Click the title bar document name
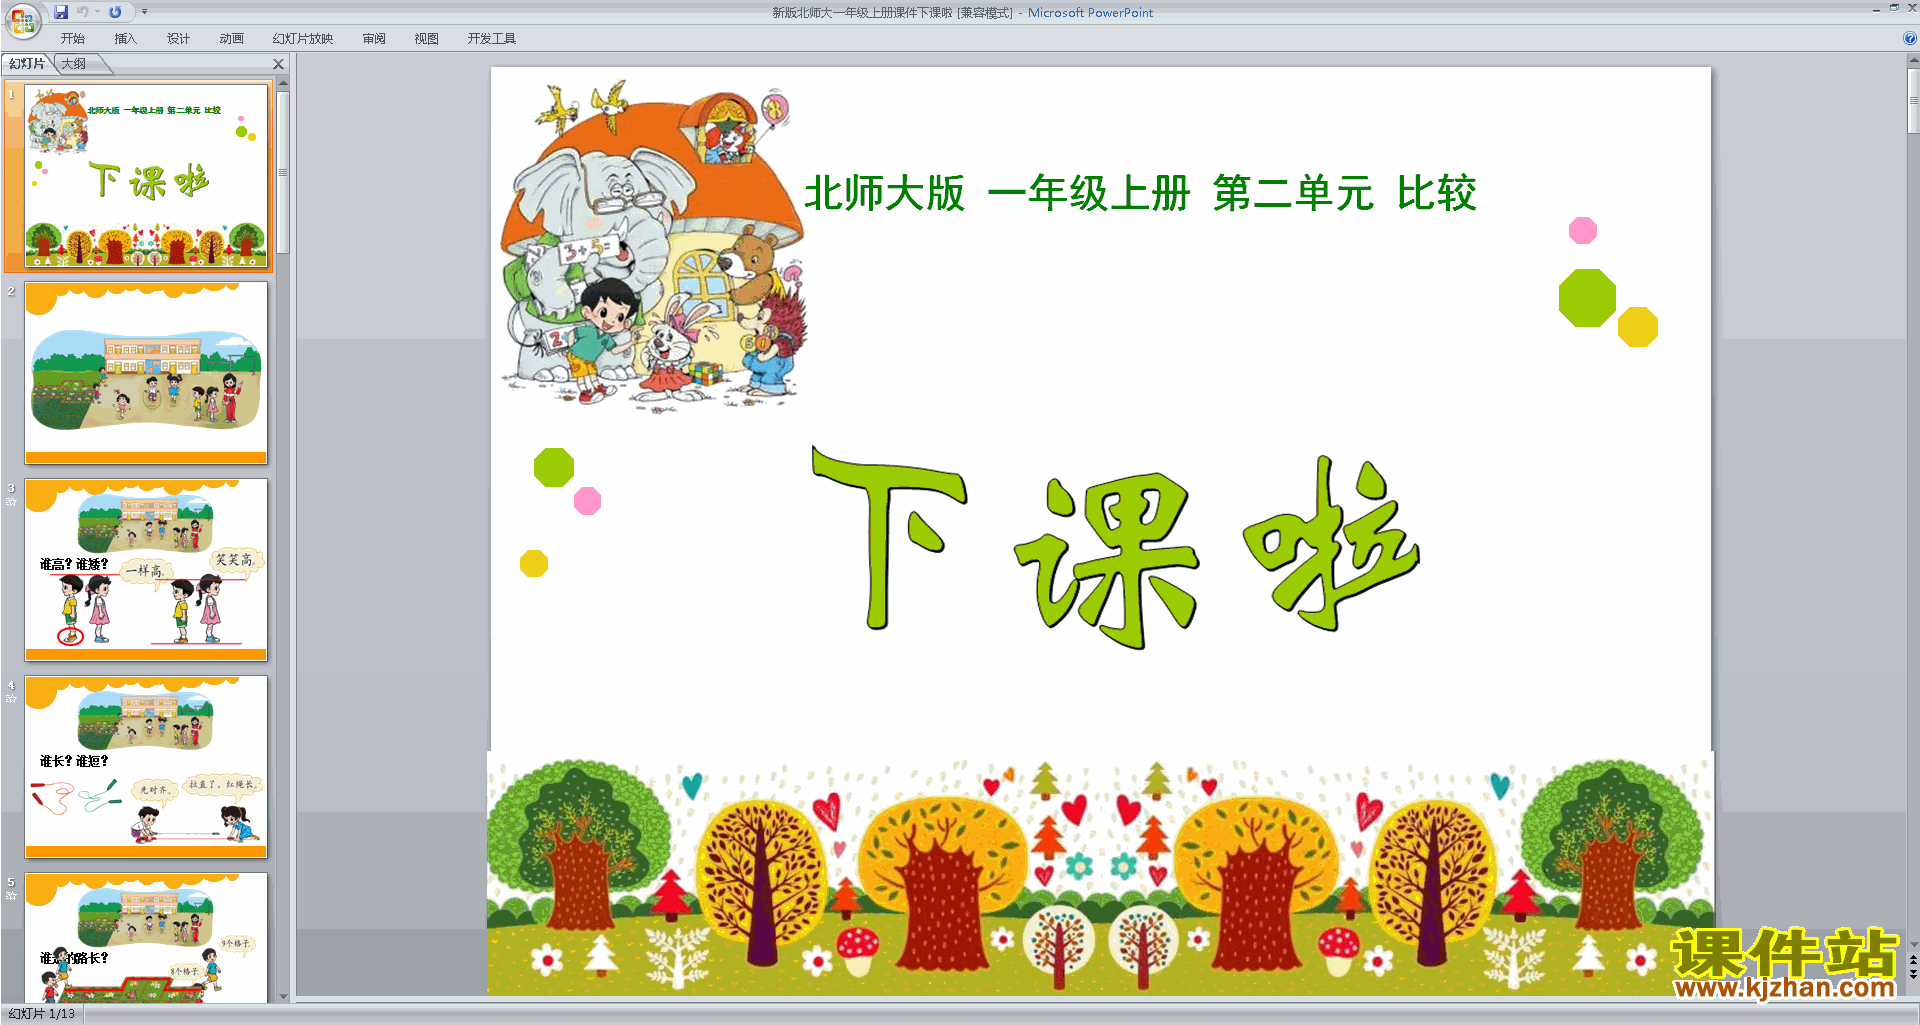 892,13
